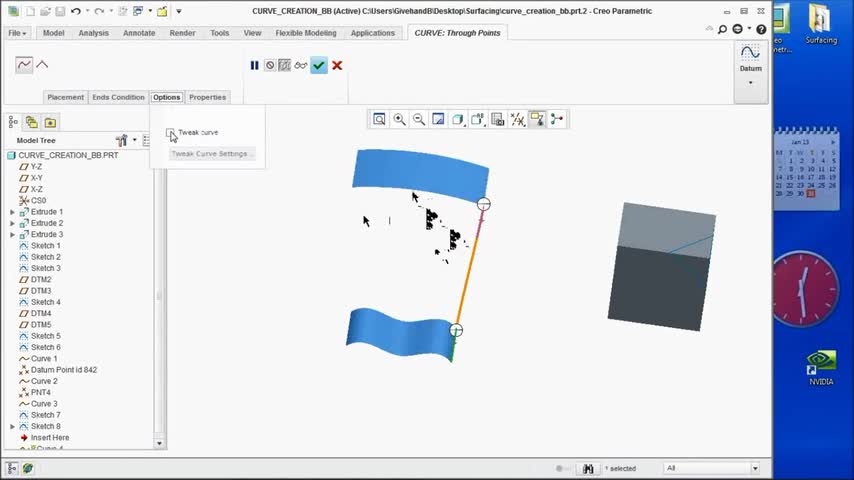Viewport: 854px width, 480px height.
Task: Open the NVIDIA desktop shortcut
Action: pos(821,368)
